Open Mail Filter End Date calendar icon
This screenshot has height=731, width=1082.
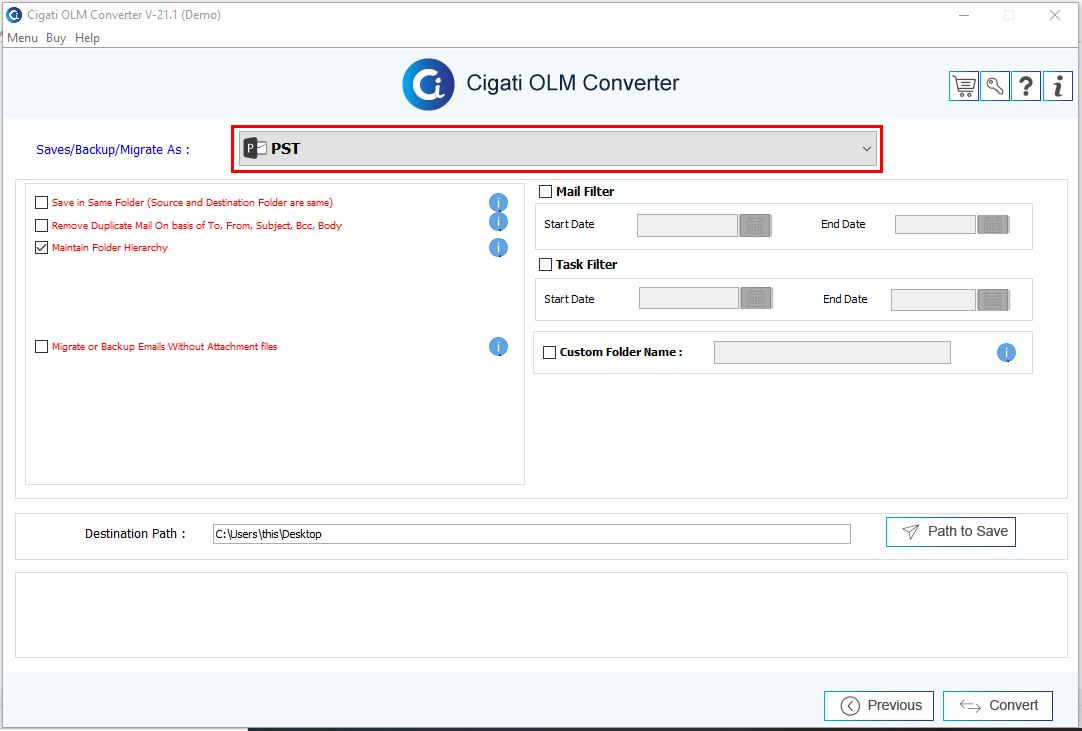(x=993, y=224)
